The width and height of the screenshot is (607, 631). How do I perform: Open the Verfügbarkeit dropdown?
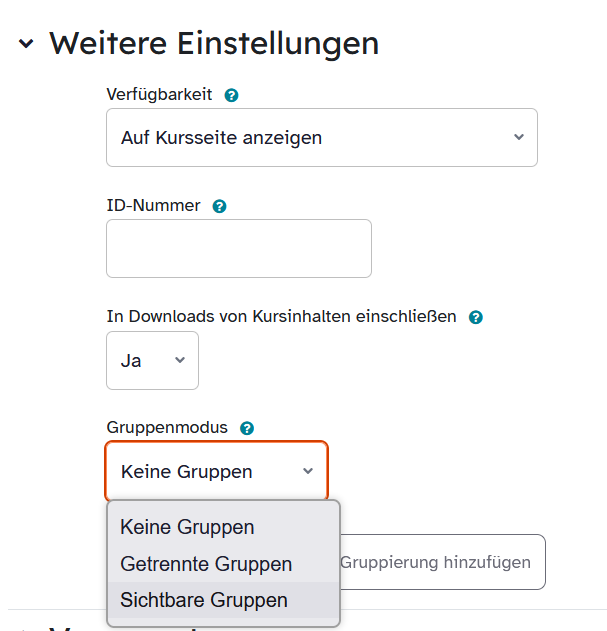point(321,137)
